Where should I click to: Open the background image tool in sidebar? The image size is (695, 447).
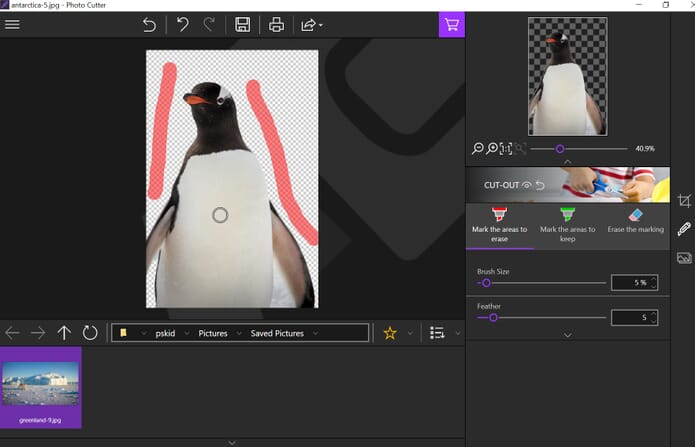pos(684,258)
